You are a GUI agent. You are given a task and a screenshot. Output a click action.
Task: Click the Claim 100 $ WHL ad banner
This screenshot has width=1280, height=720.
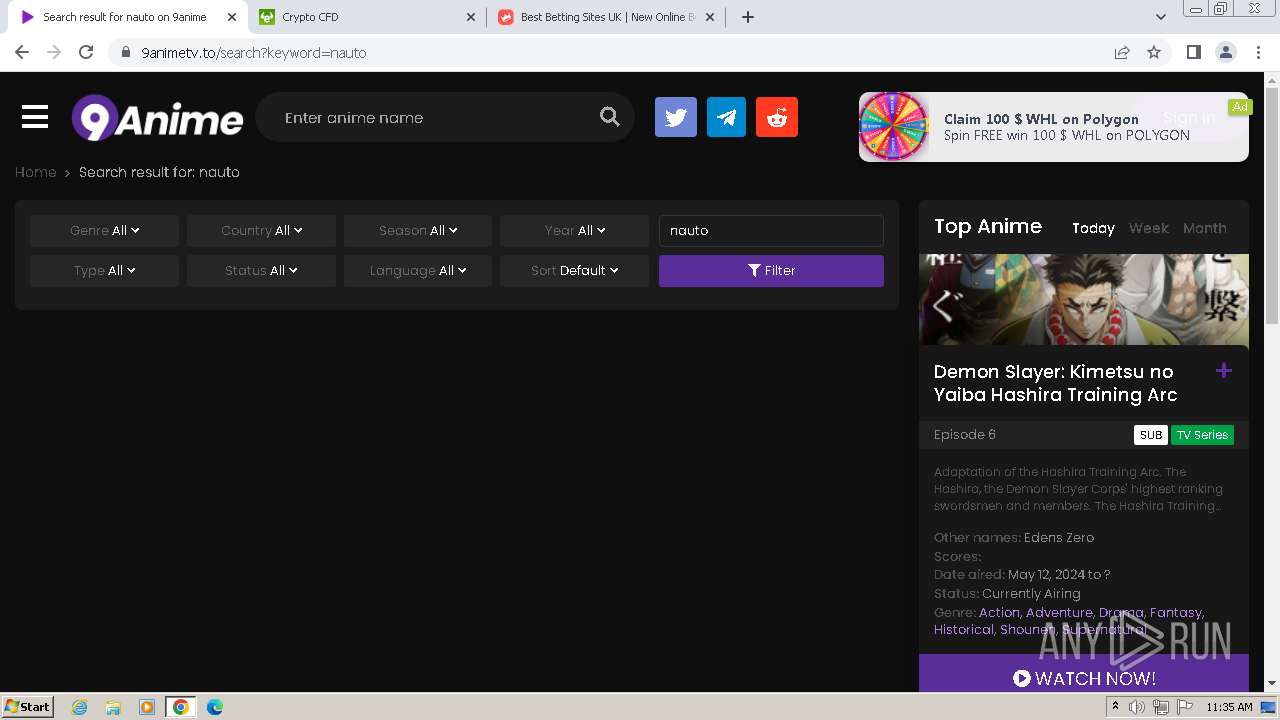1054,127
